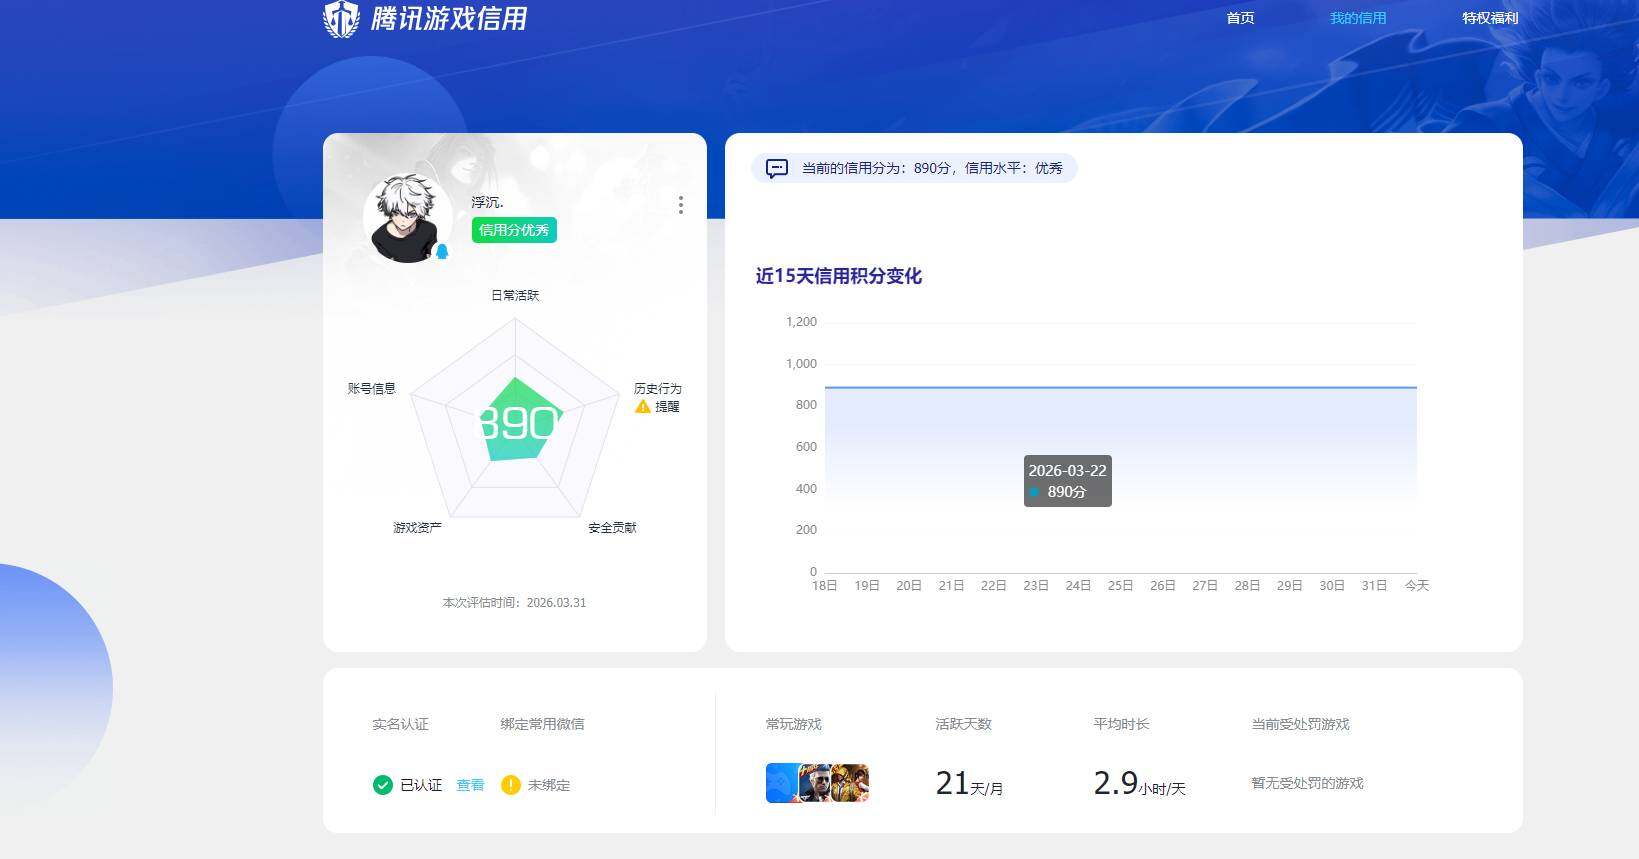1639x859 pixels.
Task: Select the 安全贡献 radar axis label
Action: [x=612, y=527]
